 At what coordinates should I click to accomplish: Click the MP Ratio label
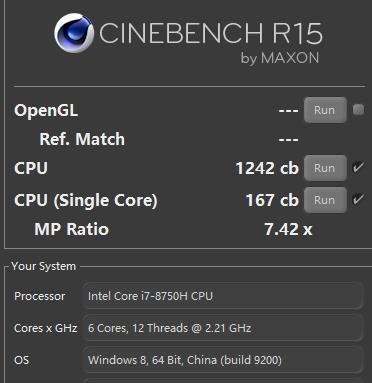coord(71,229)
